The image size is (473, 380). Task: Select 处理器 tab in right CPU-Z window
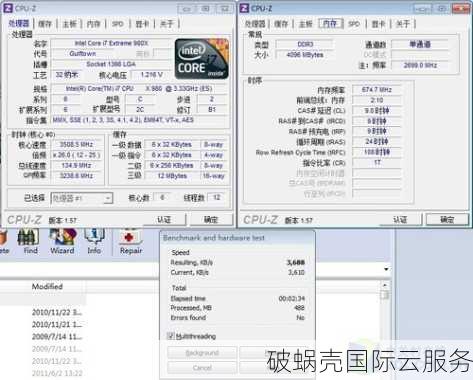pyautogui.click(x=255, y=24)
